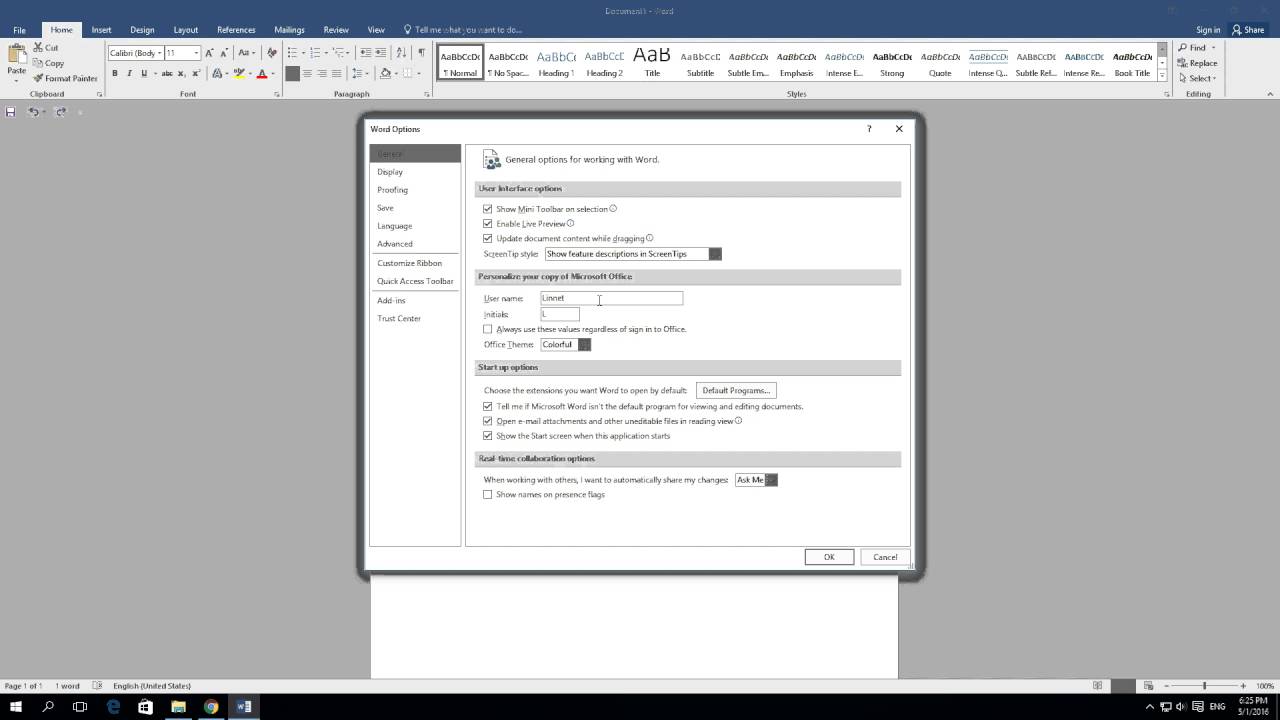Click the Grow Font icon

[x=209, y=53]
